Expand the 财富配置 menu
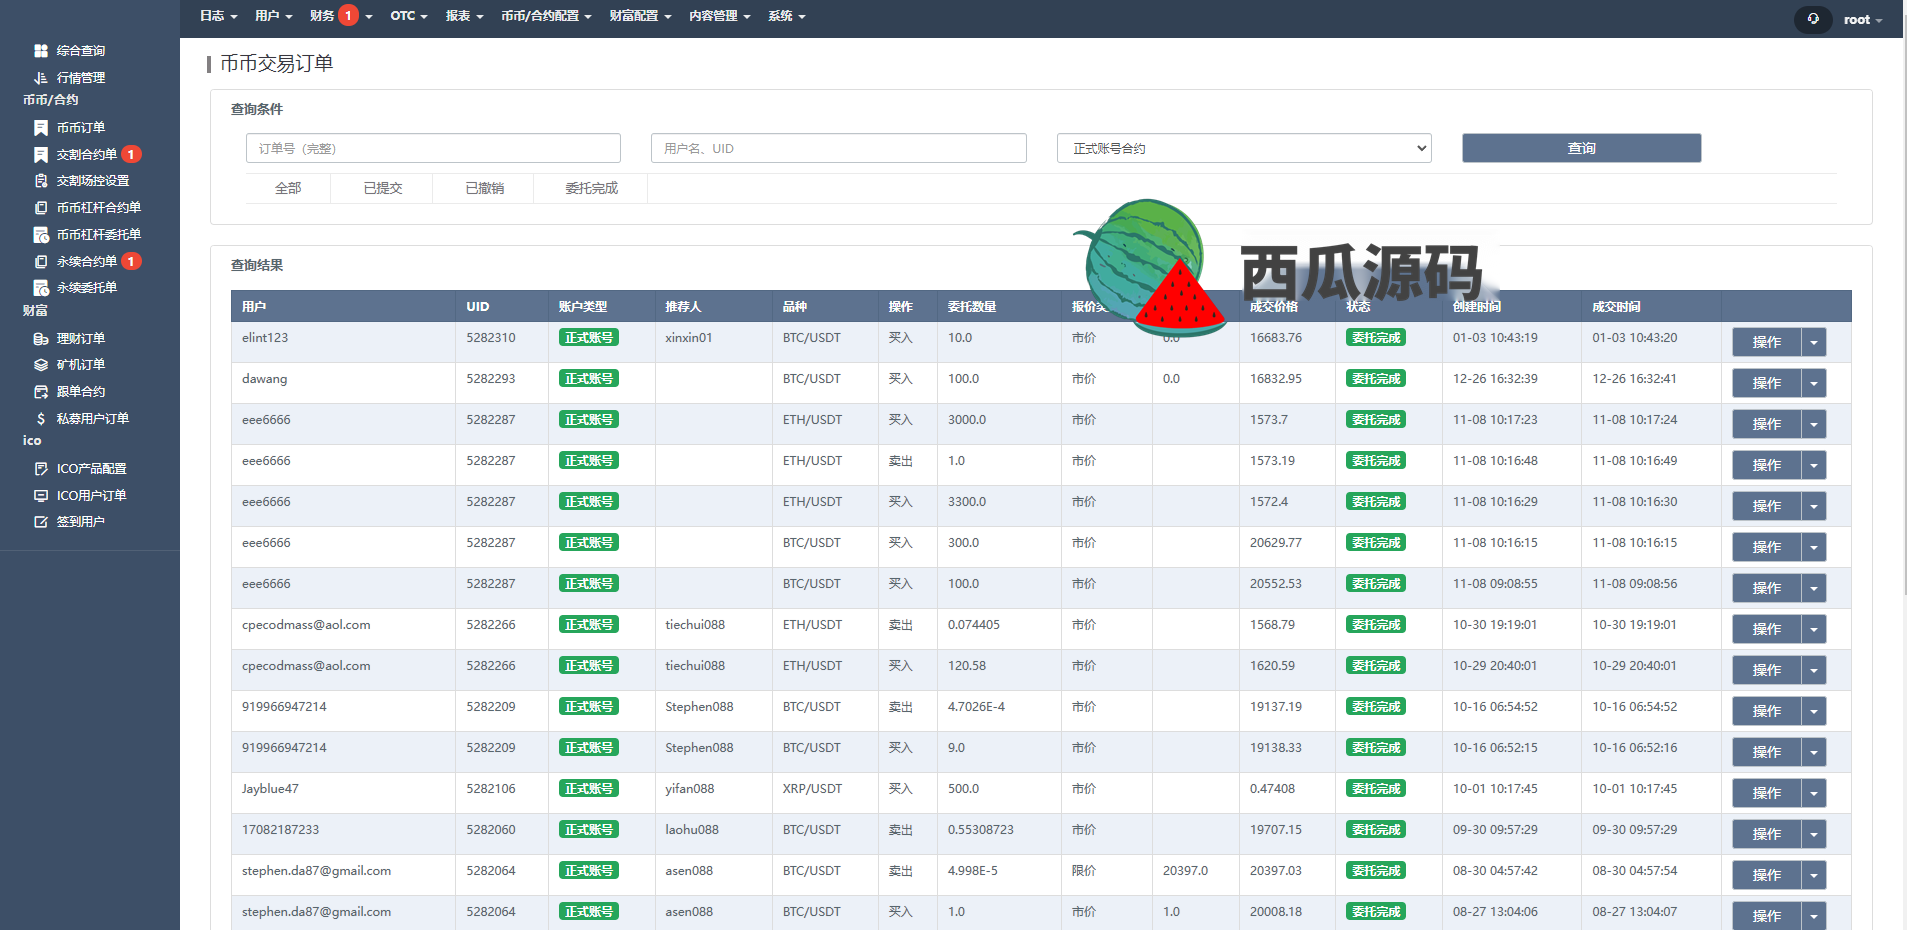Viewport: 1907px width, 930px height. [x=640, y=15]
